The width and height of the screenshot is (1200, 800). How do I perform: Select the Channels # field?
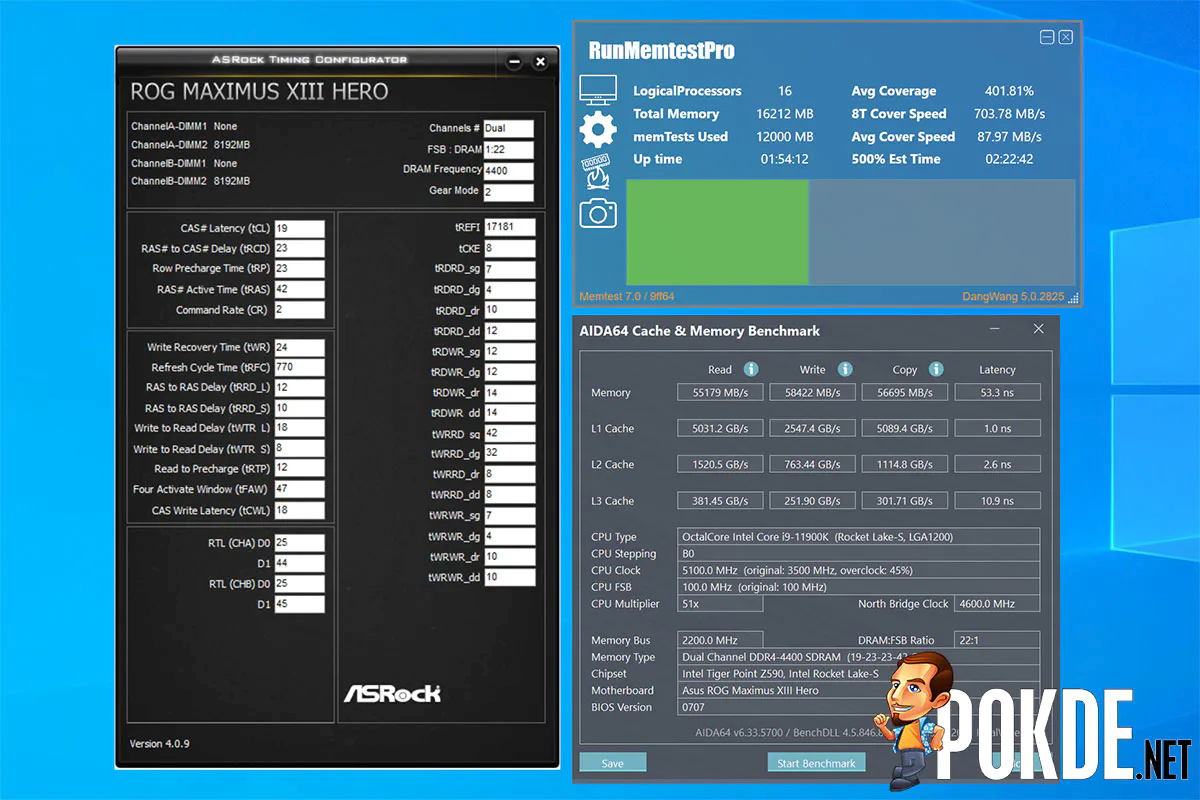click(x=508, y=129)
